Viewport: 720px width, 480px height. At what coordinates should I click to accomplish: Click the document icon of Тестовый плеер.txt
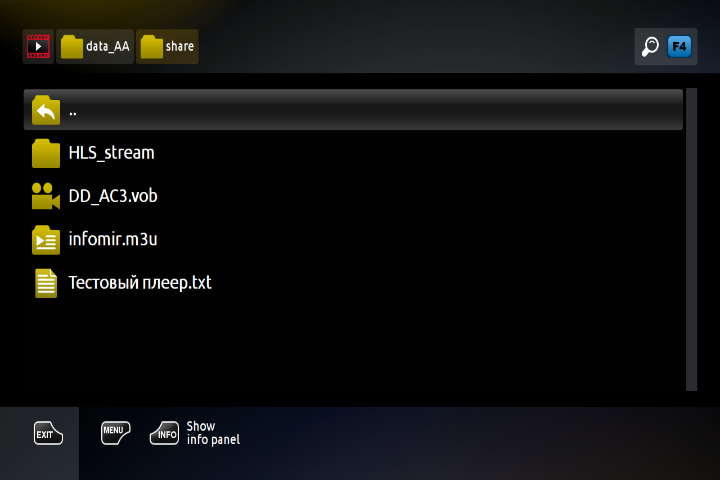pyautogui.click(x=46, y=283)
